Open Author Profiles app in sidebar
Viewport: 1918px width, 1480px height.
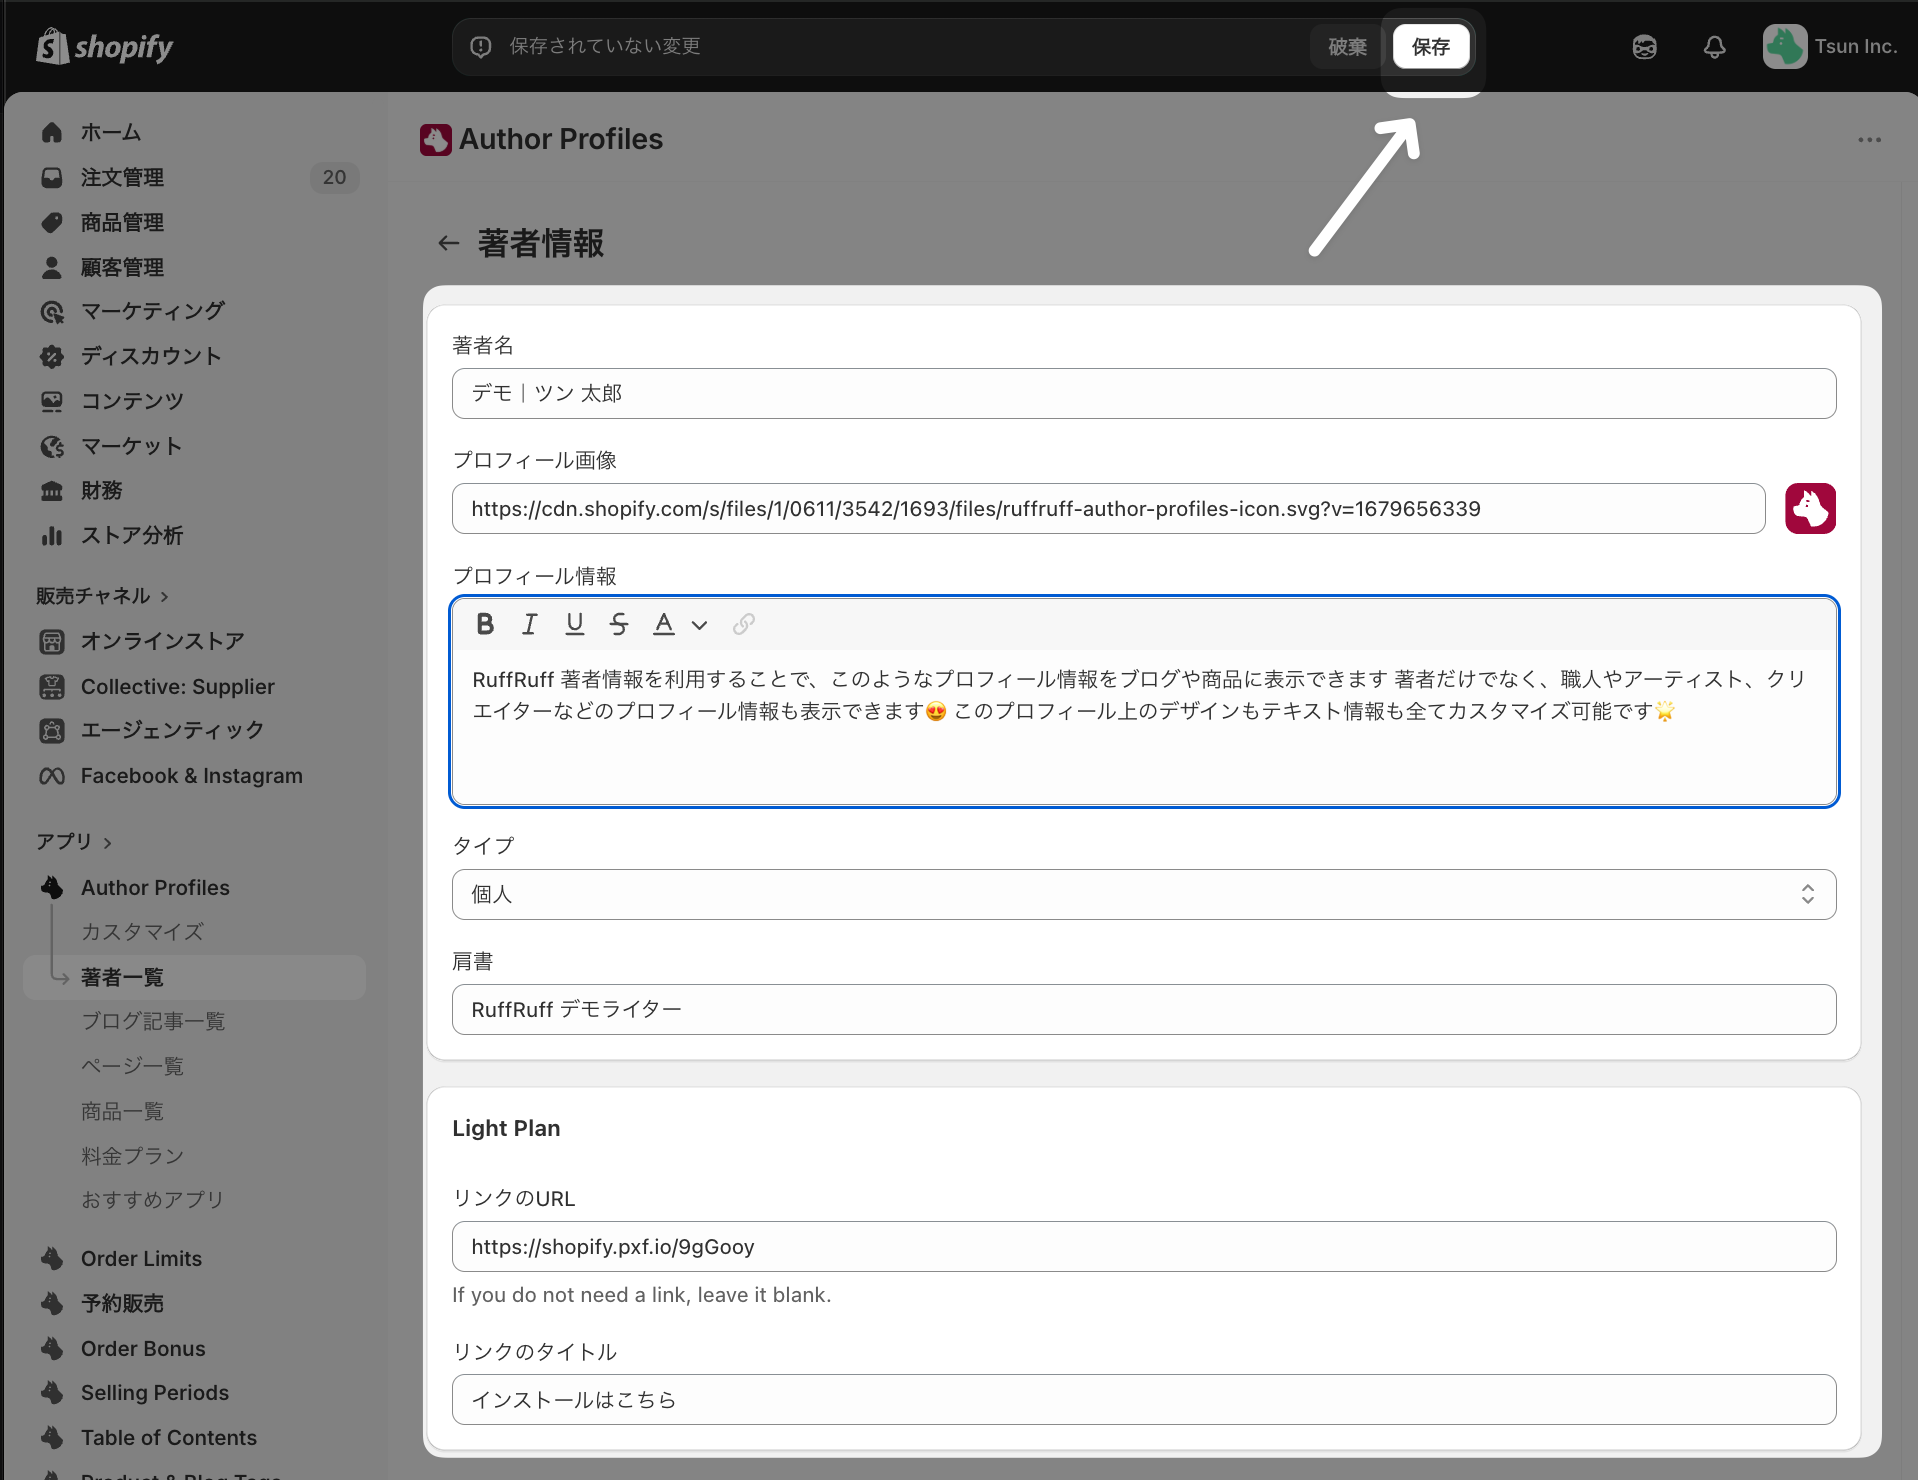pyautogui.click(x=155, y=887)
